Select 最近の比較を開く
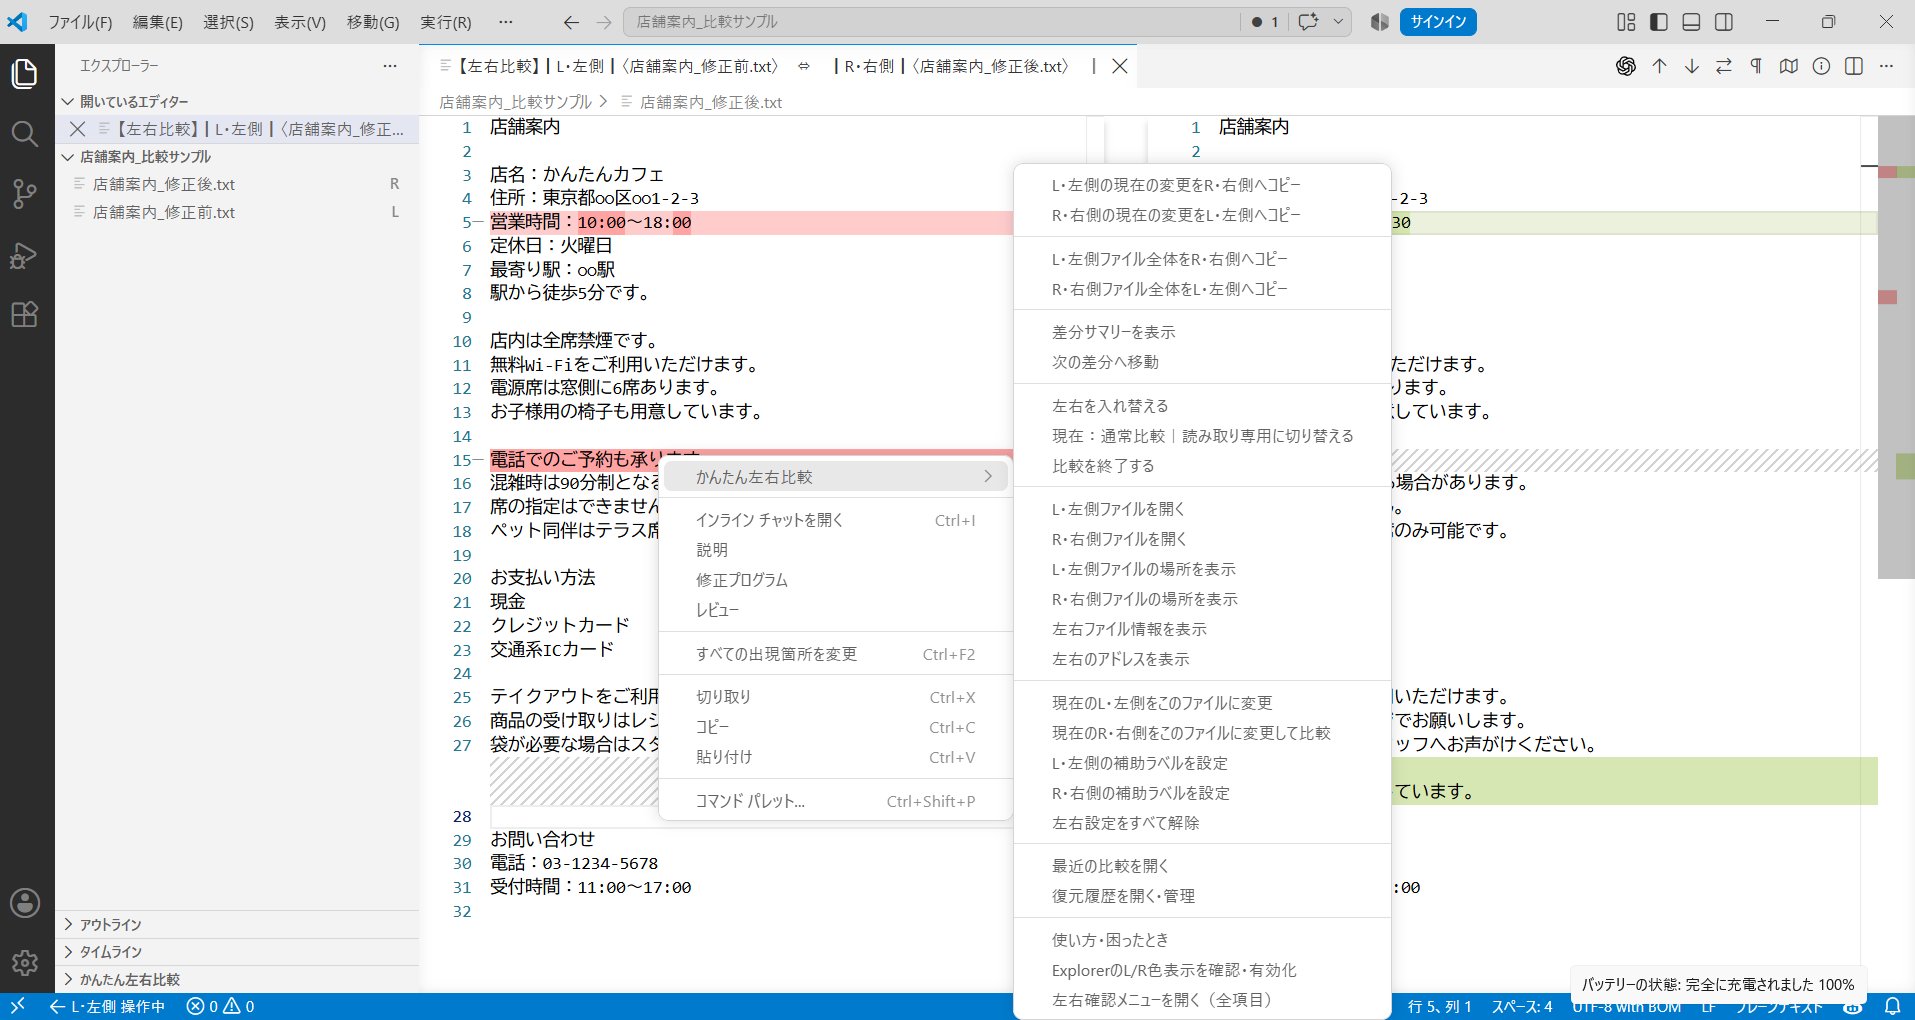 1202,866
